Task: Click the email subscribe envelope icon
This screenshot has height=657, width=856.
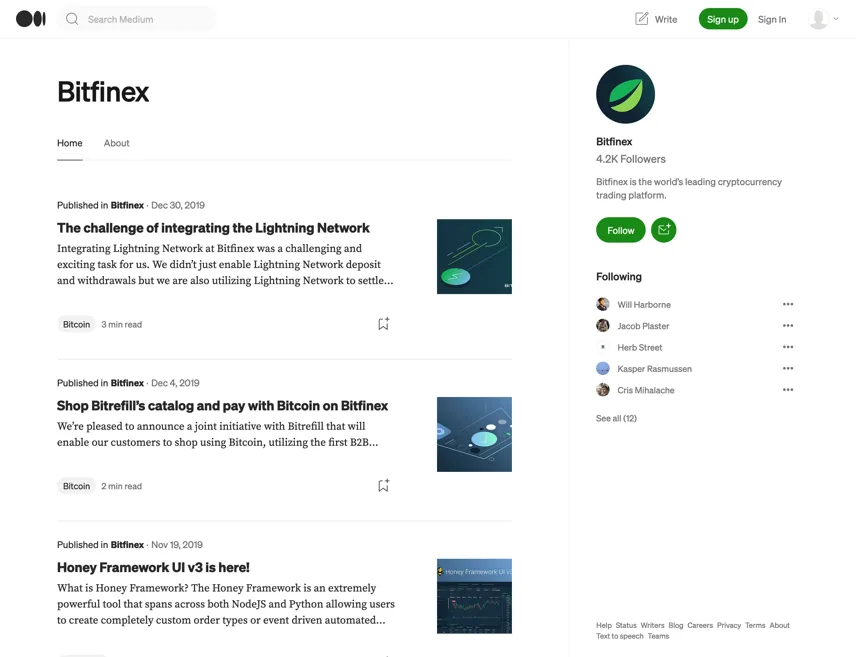Action: tap(663, 230)
